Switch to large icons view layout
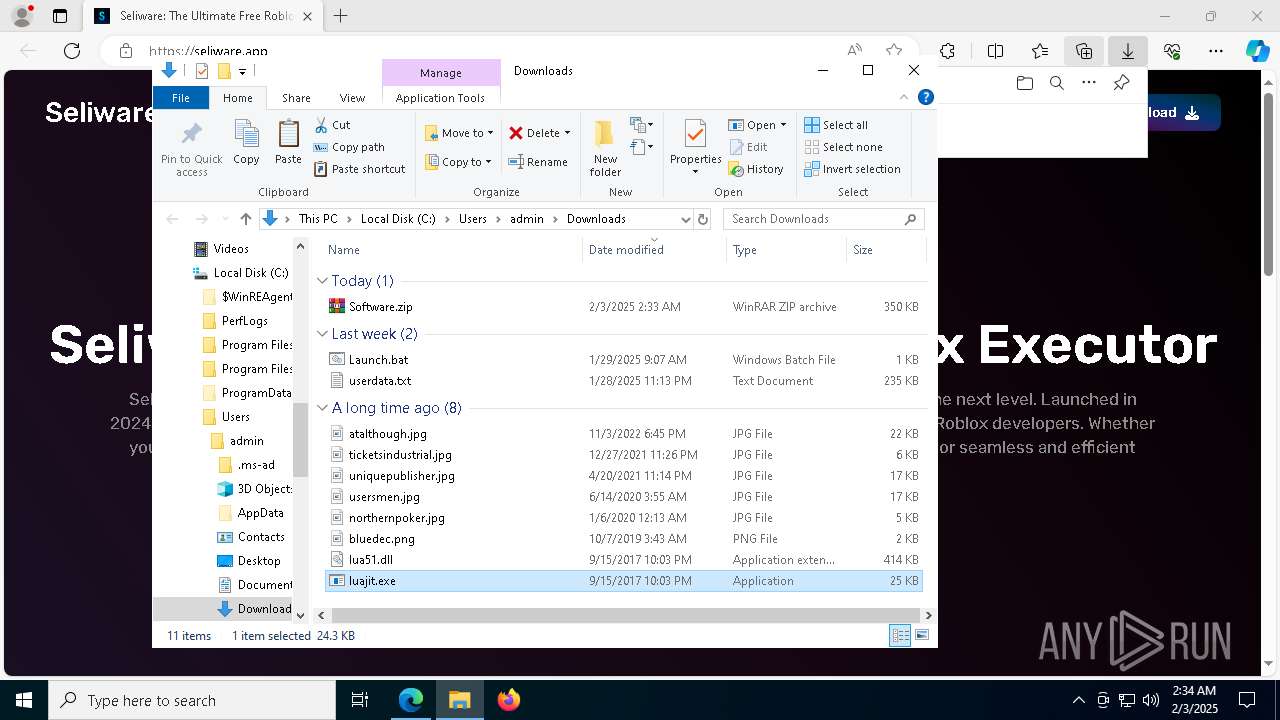 click(x=922, y=636)
